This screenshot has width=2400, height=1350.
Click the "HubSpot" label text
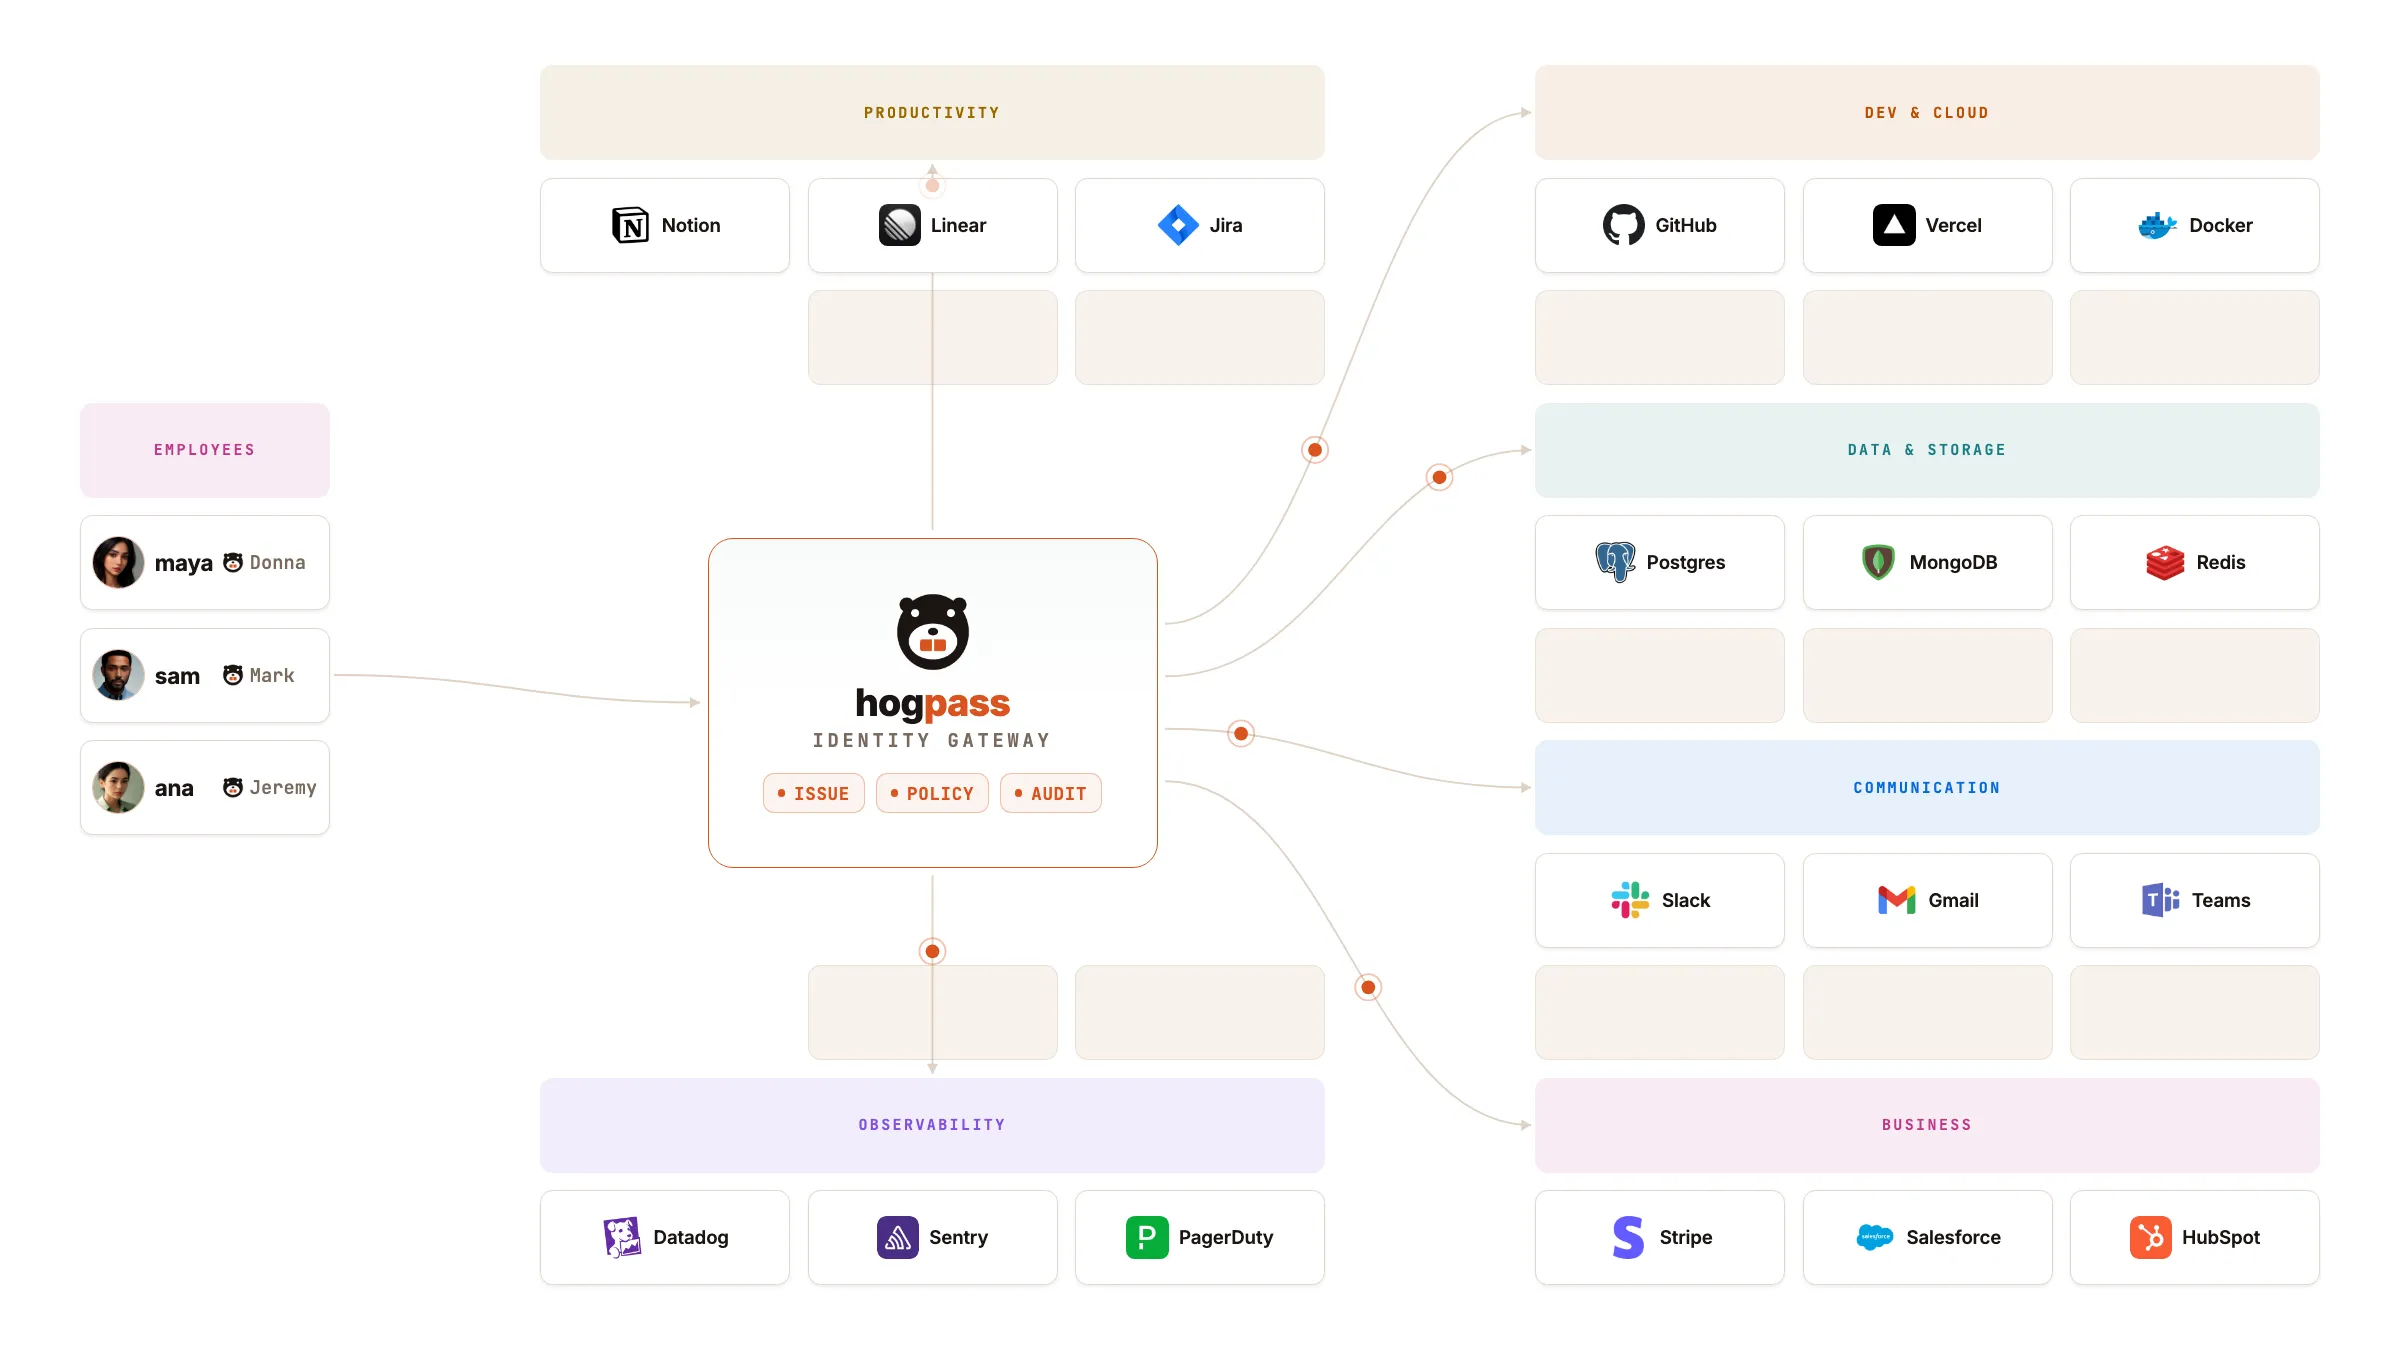coord(2221,1238)
